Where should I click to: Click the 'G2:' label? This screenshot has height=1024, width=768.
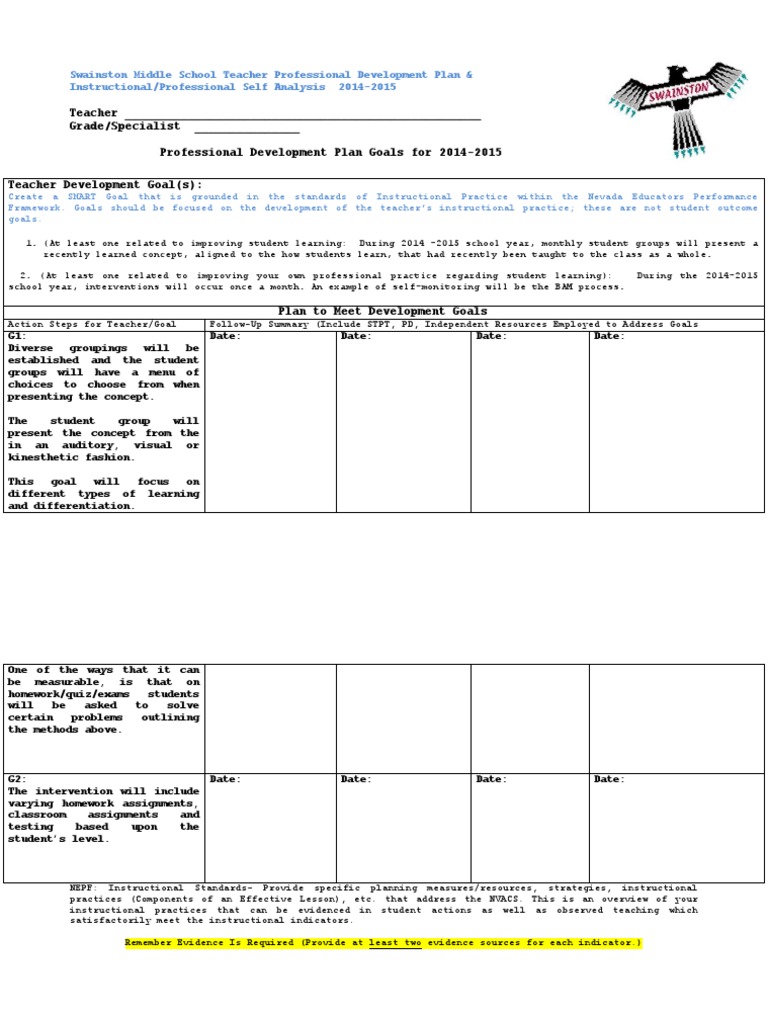(x=17, y=778)
